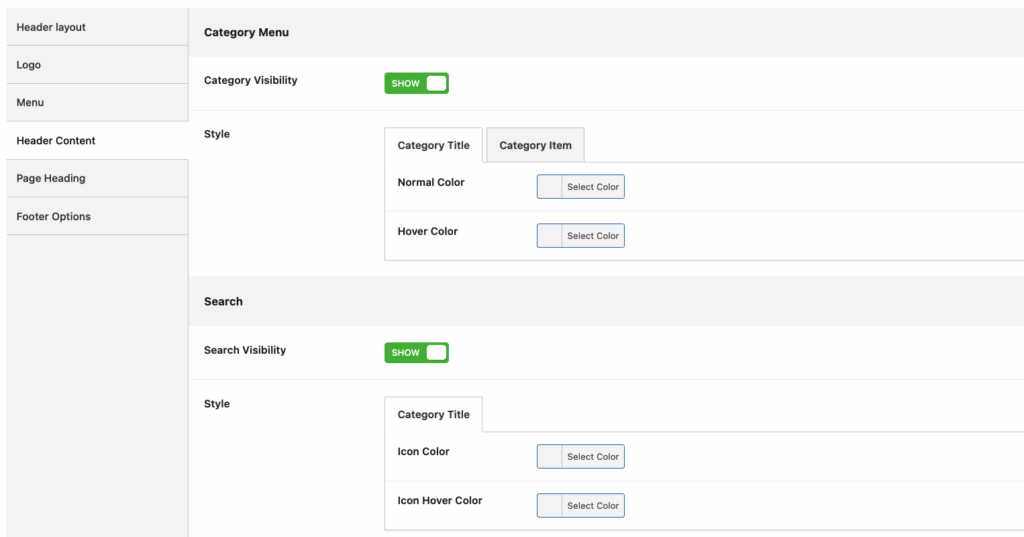
Task: Click Select Color button for Hover Color
Action: click(x=593, y=236)
